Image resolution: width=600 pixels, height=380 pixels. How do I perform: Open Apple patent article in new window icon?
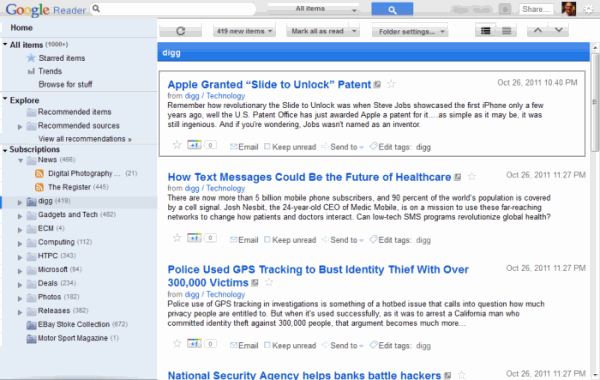(x=377, y=84)
